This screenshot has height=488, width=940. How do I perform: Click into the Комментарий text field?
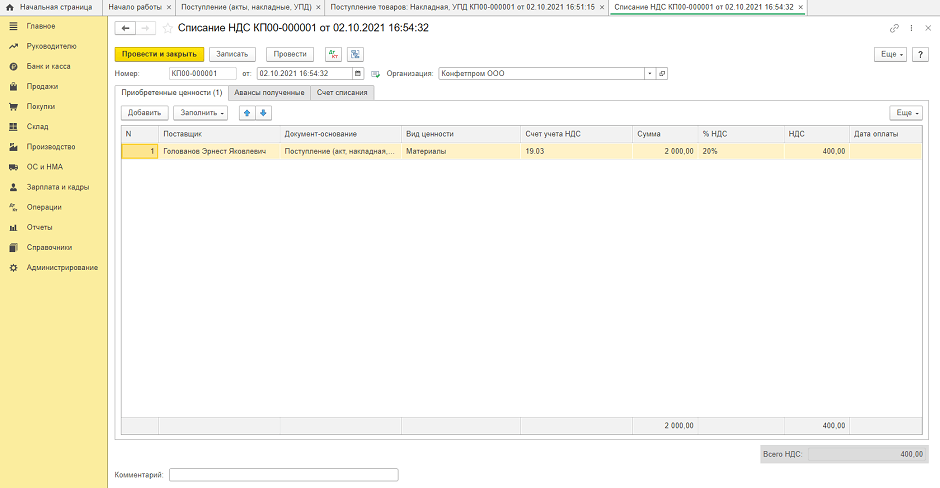coord(284,475)
